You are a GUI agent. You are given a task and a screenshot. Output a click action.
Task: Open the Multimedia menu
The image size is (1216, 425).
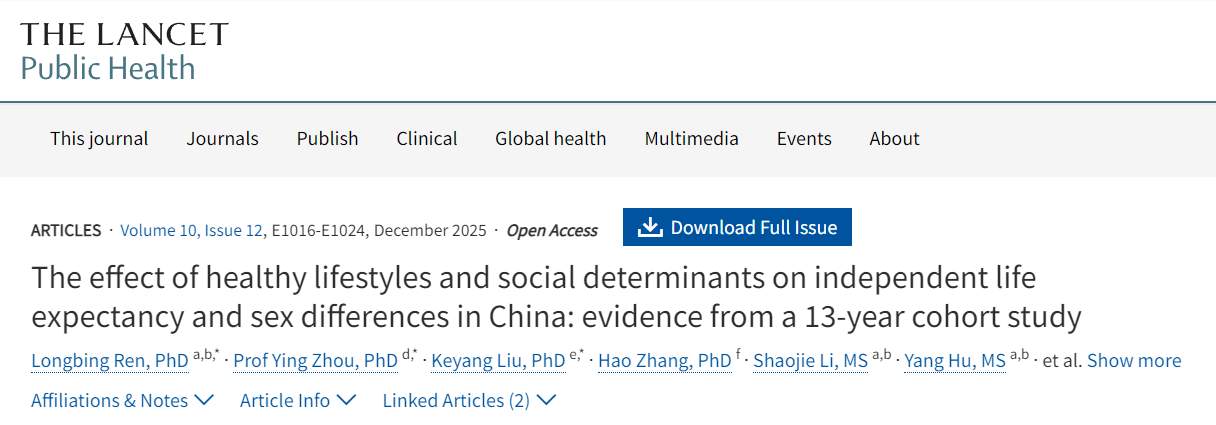click(x=691, y=139)
